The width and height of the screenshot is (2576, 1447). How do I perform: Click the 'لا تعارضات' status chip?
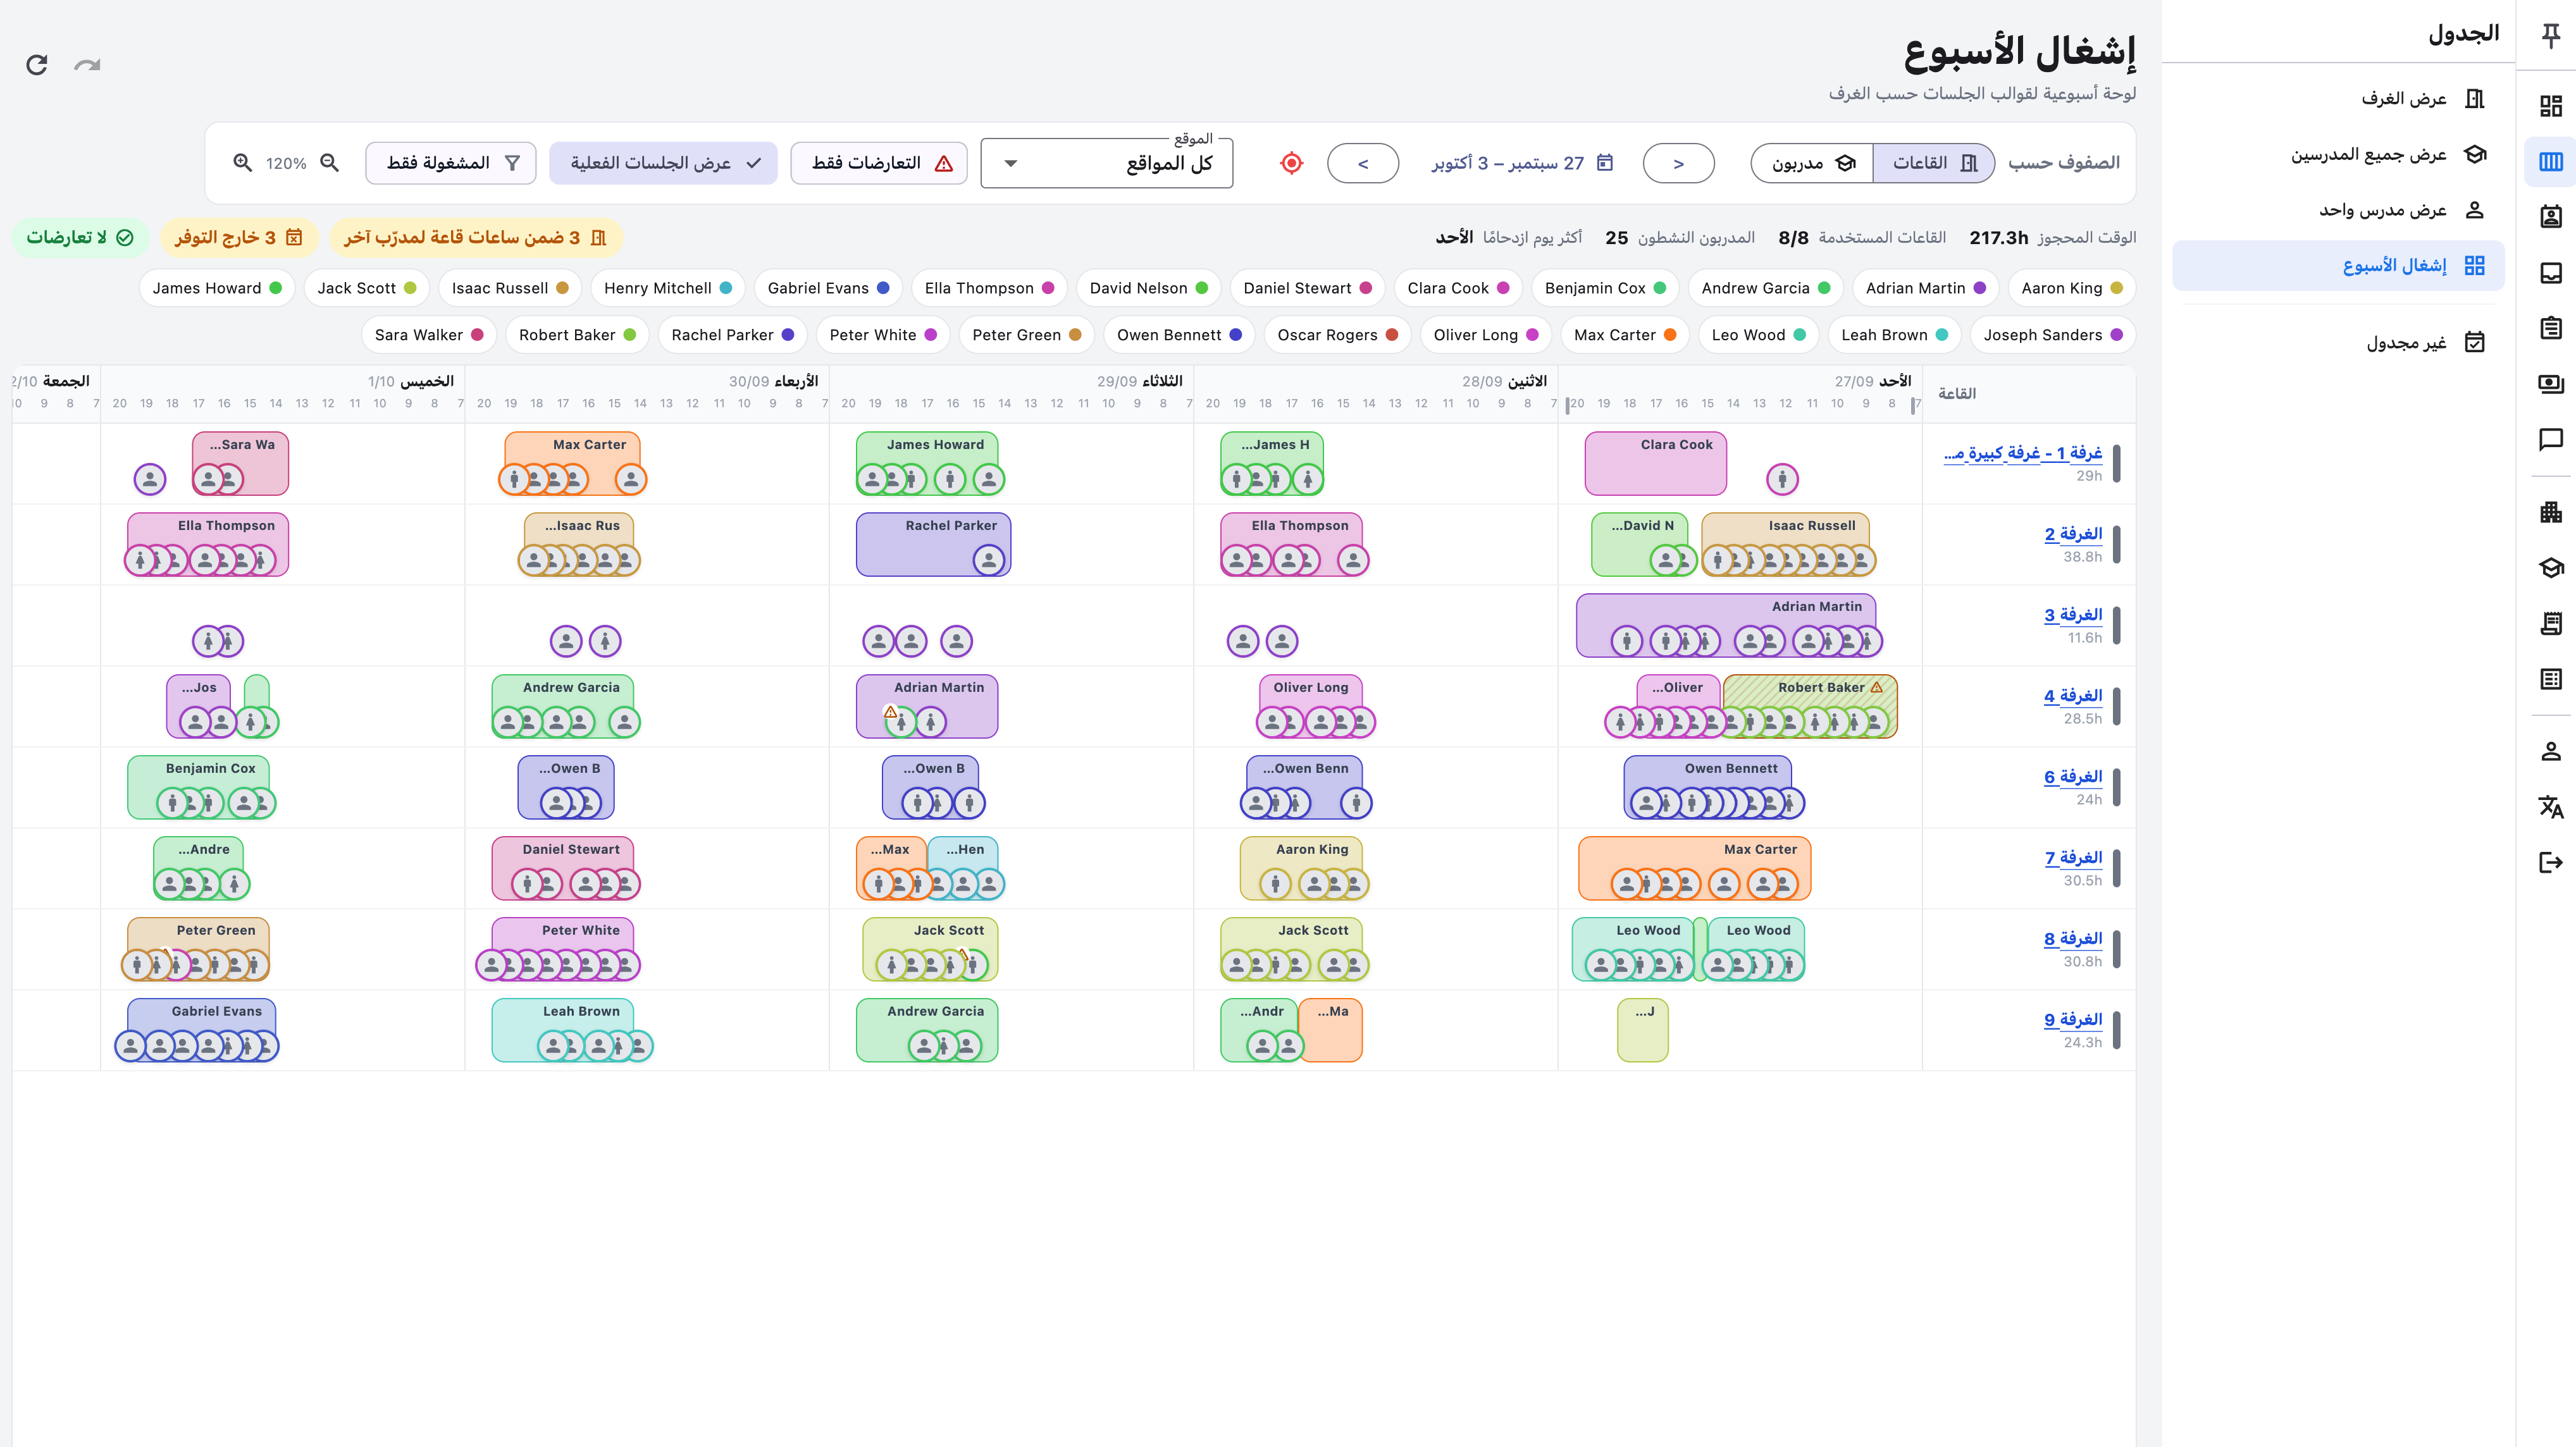(80, 237)
